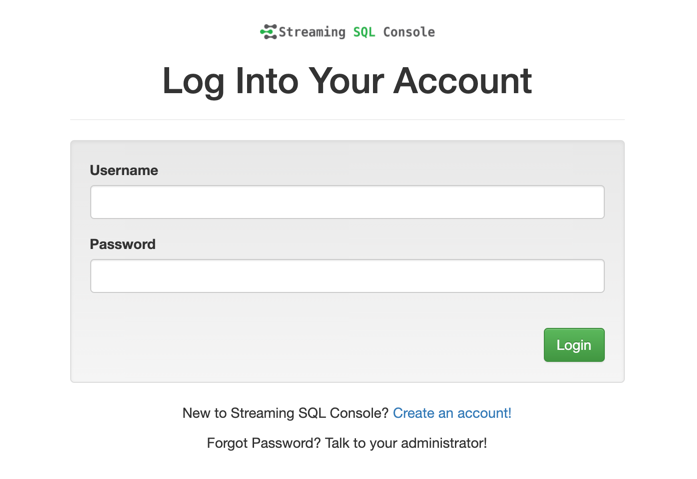
Task: Click the Username input field
Action: point(347,202)
